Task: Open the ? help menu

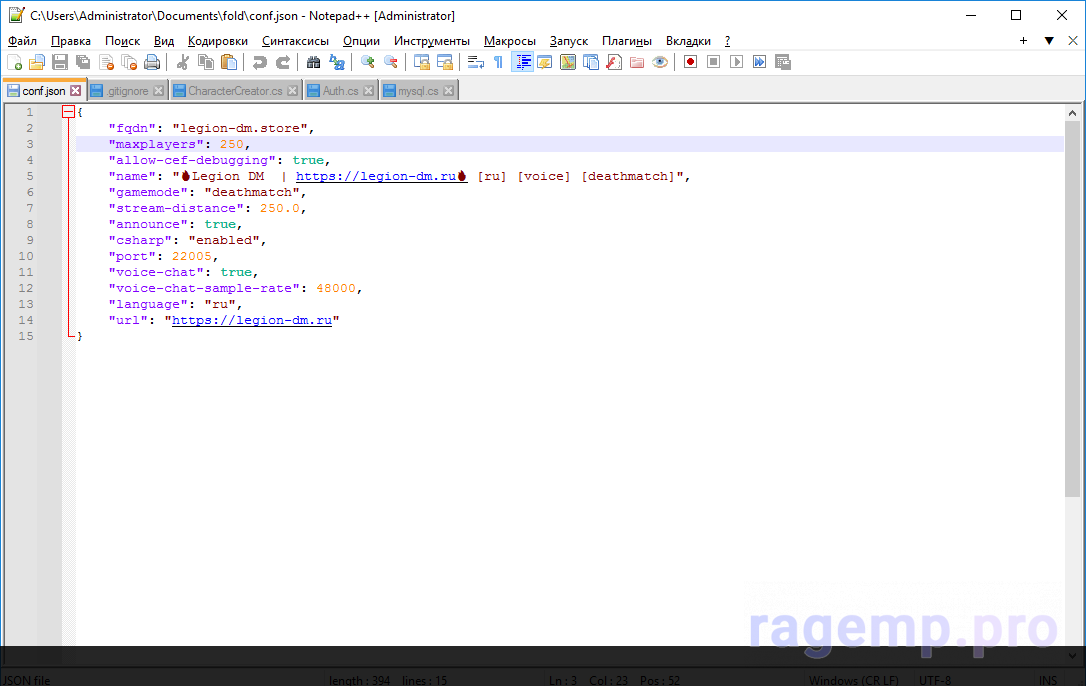Action: pos(727,41)
